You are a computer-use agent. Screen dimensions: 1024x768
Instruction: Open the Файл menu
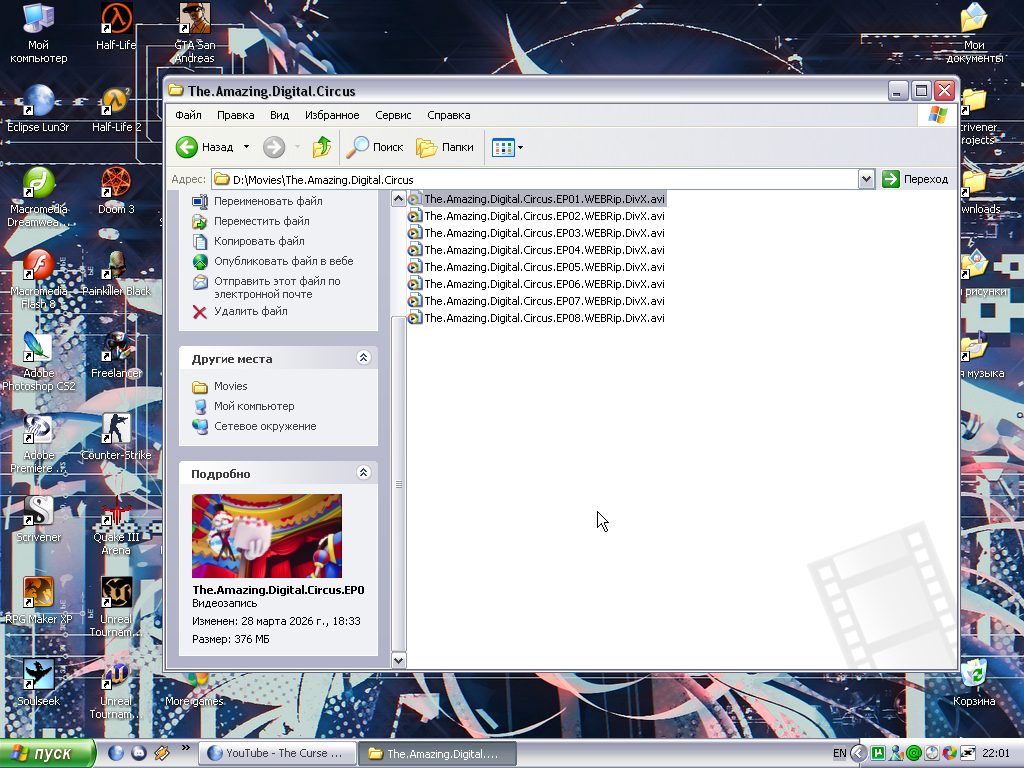pos(188,115)
